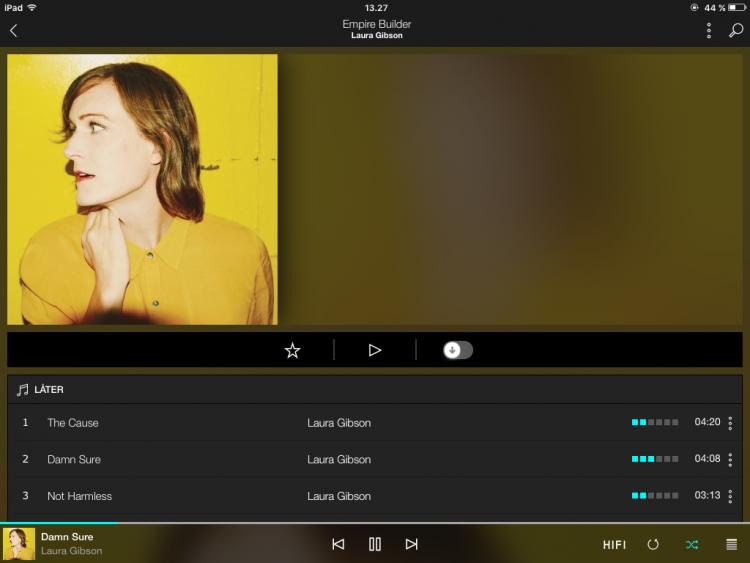The width and height of the screenshot is (750, 563).
Task: Toggle repeat mode
Action: (653, 544)
